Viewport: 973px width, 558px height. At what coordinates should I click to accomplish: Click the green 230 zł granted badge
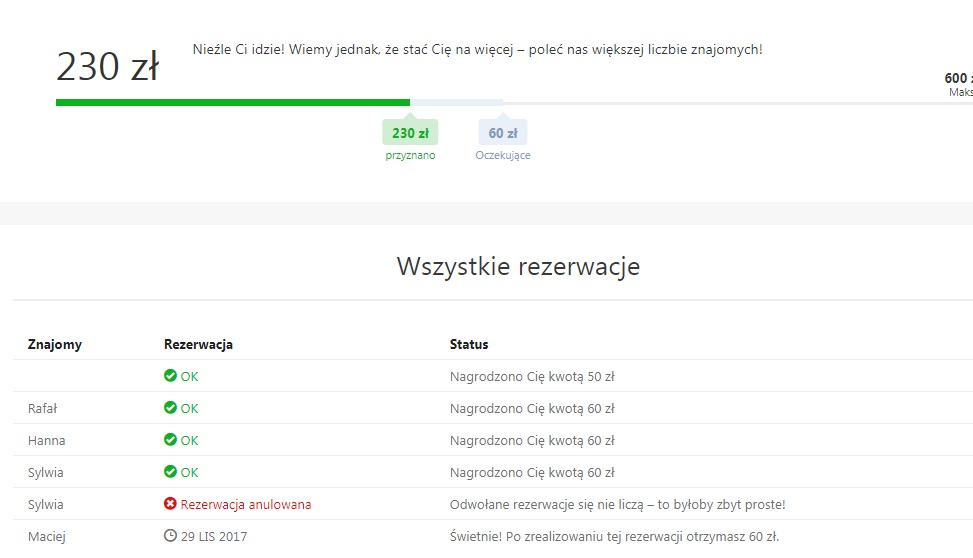[410, 133]
